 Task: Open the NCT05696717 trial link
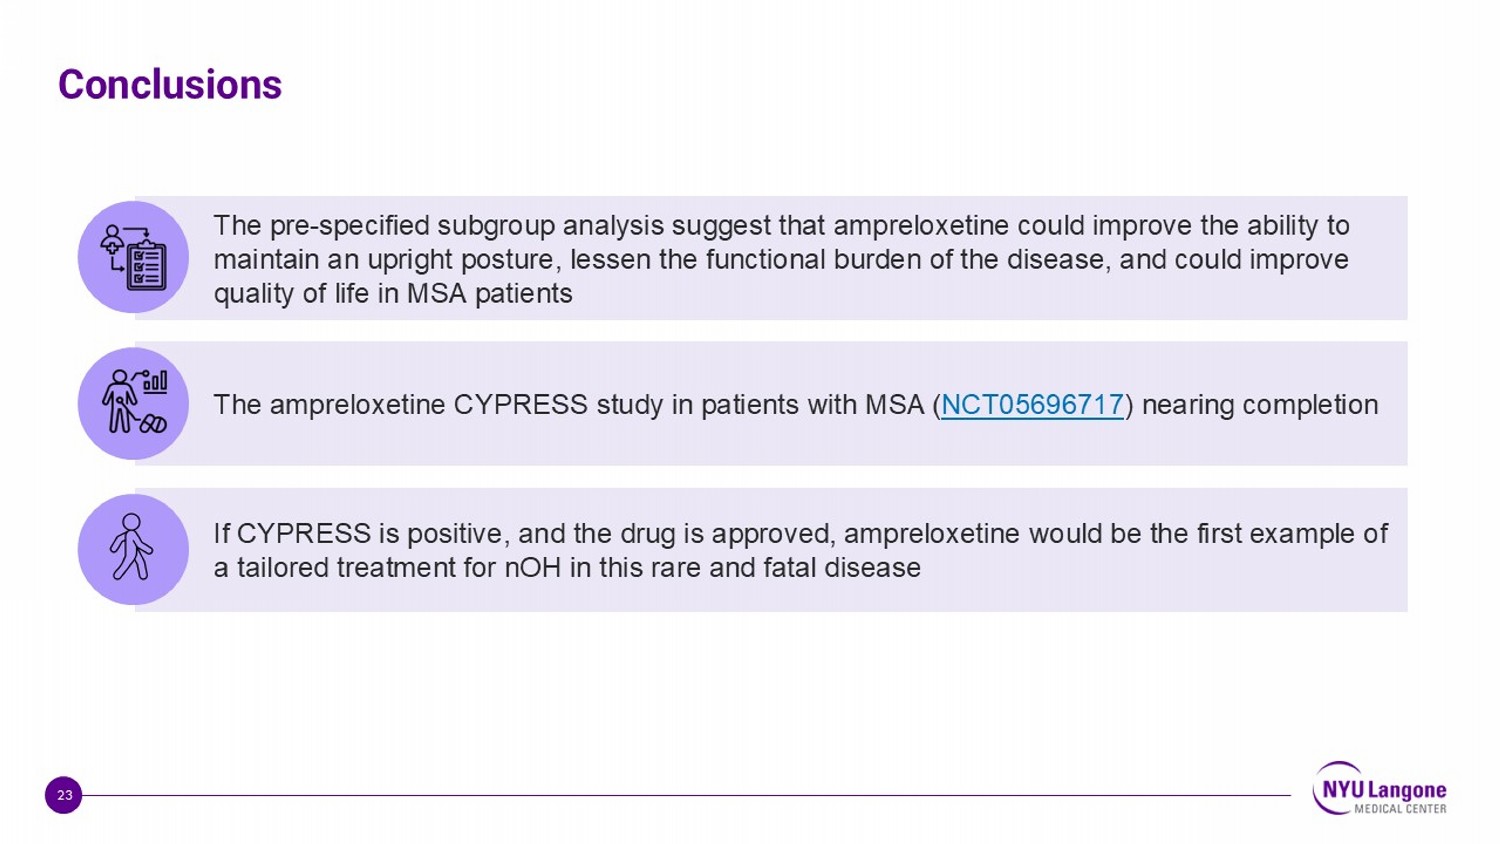coord(1032,405)
